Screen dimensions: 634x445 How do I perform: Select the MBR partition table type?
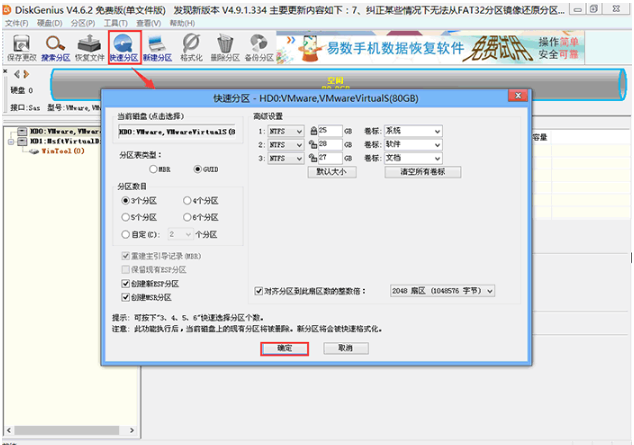pos(153,169)
